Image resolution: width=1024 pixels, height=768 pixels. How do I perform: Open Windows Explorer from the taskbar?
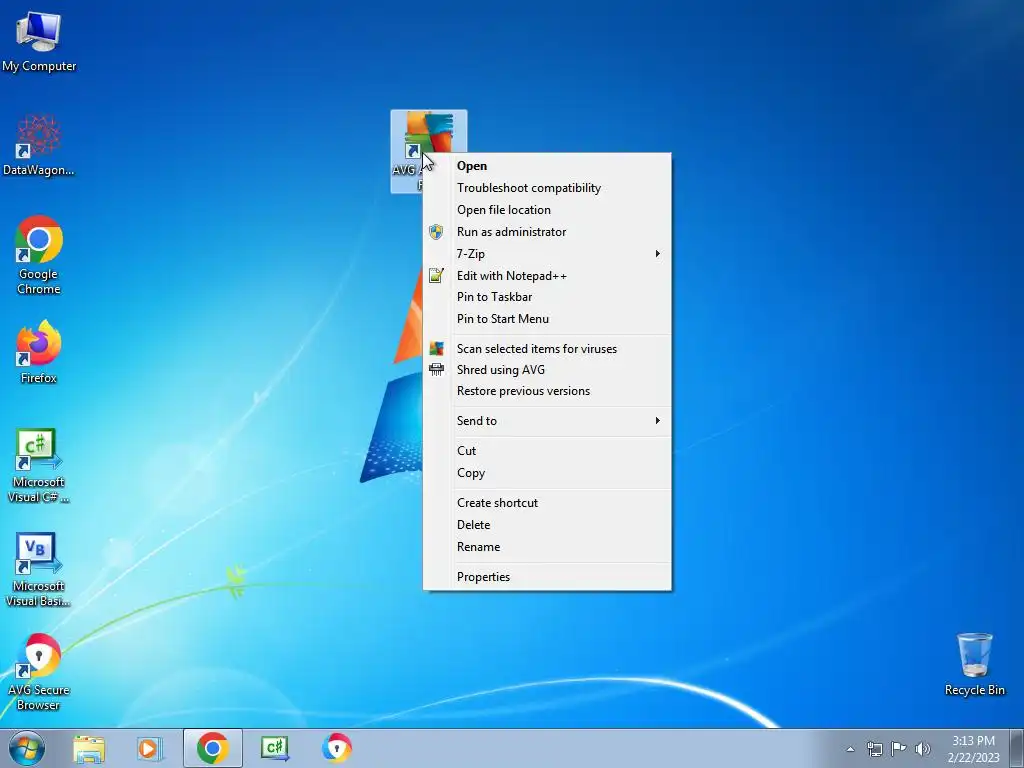(89, 748)
